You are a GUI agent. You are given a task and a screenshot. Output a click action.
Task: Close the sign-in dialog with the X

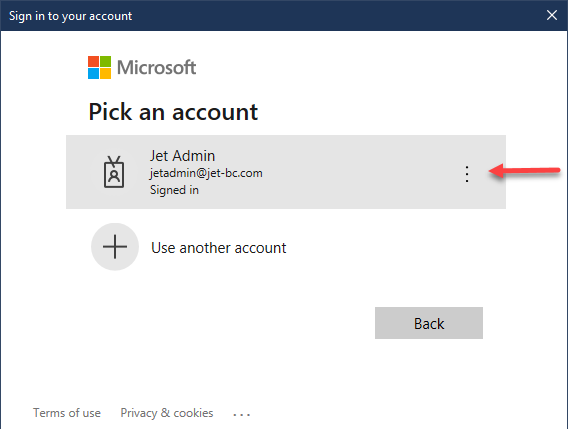pyautogui.click(x=552, y=15)
